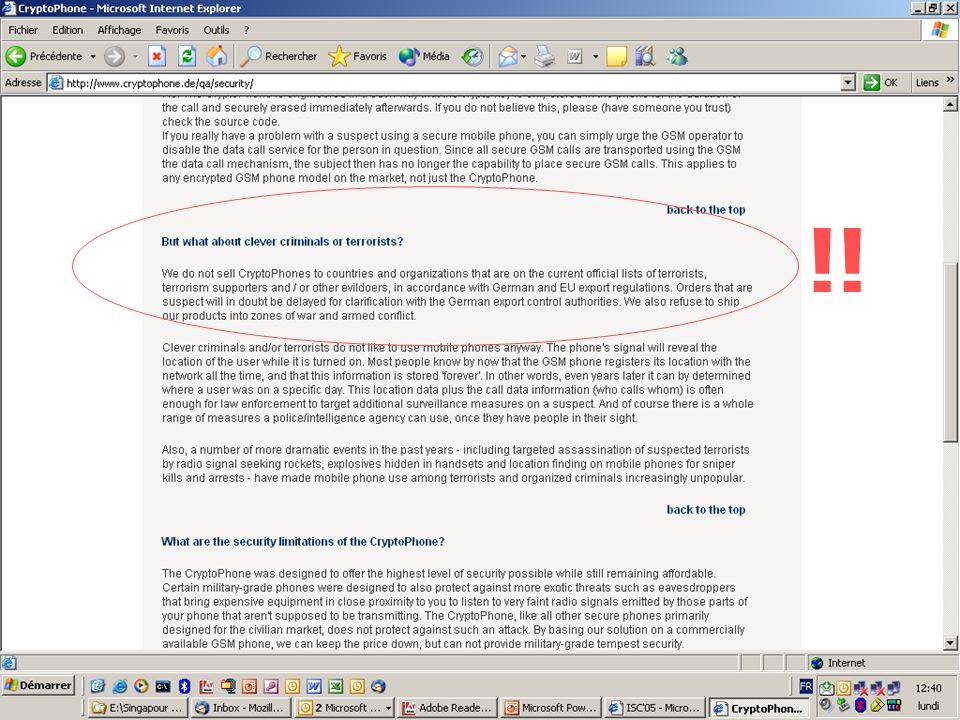Open the Fichier menu
Screen dimensions: 960x720
tap(23, 30)
